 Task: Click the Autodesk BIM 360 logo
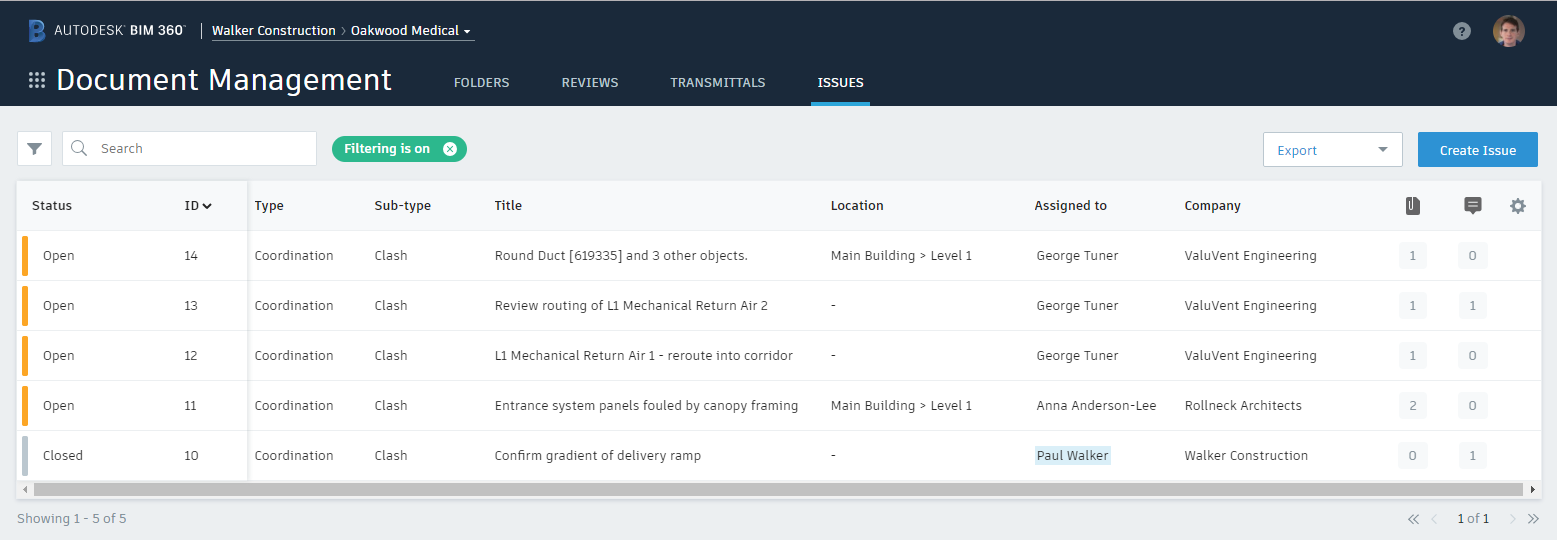[106, 31]
